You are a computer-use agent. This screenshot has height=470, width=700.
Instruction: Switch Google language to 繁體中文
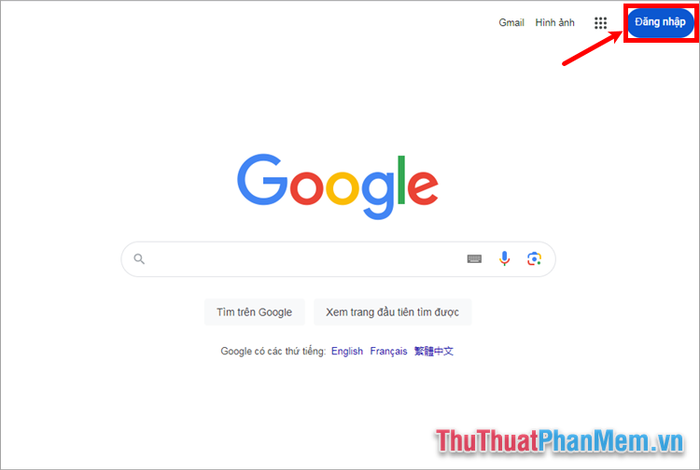pos(434,351)
